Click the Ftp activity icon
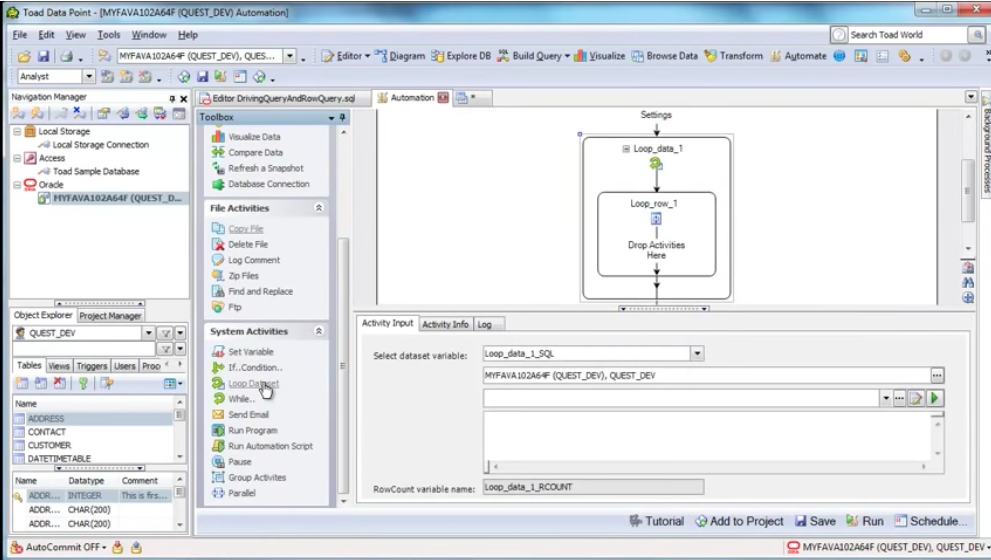The width and height of the screenshot is (991, 560). pyautogui.click(x=219, y=307)
